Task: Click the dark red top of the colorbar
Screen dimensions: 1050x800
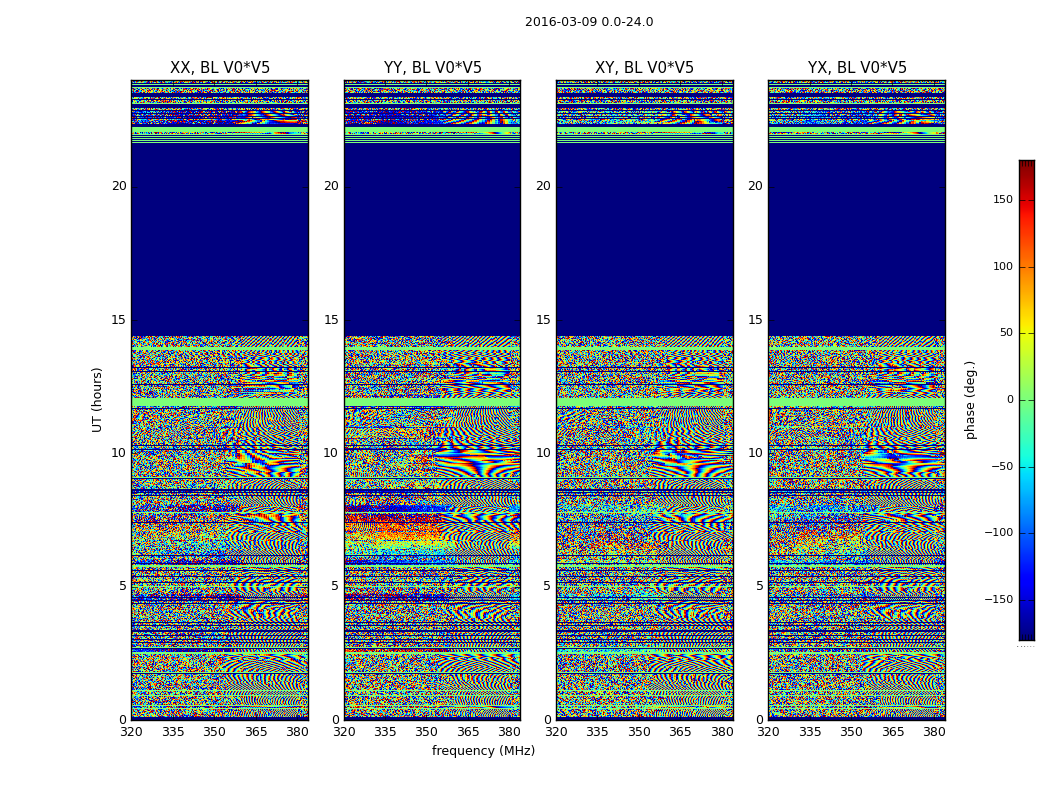Action: click(1026, 165)
